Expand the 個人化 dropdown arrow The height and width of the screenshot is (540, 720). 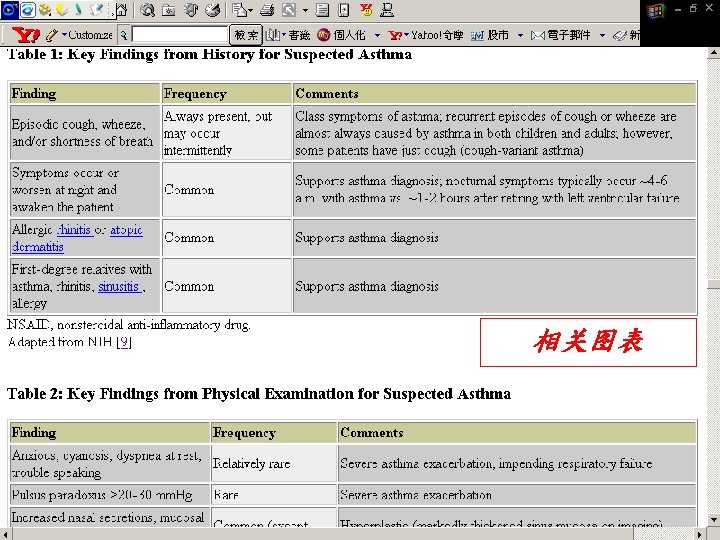[377, 35]
